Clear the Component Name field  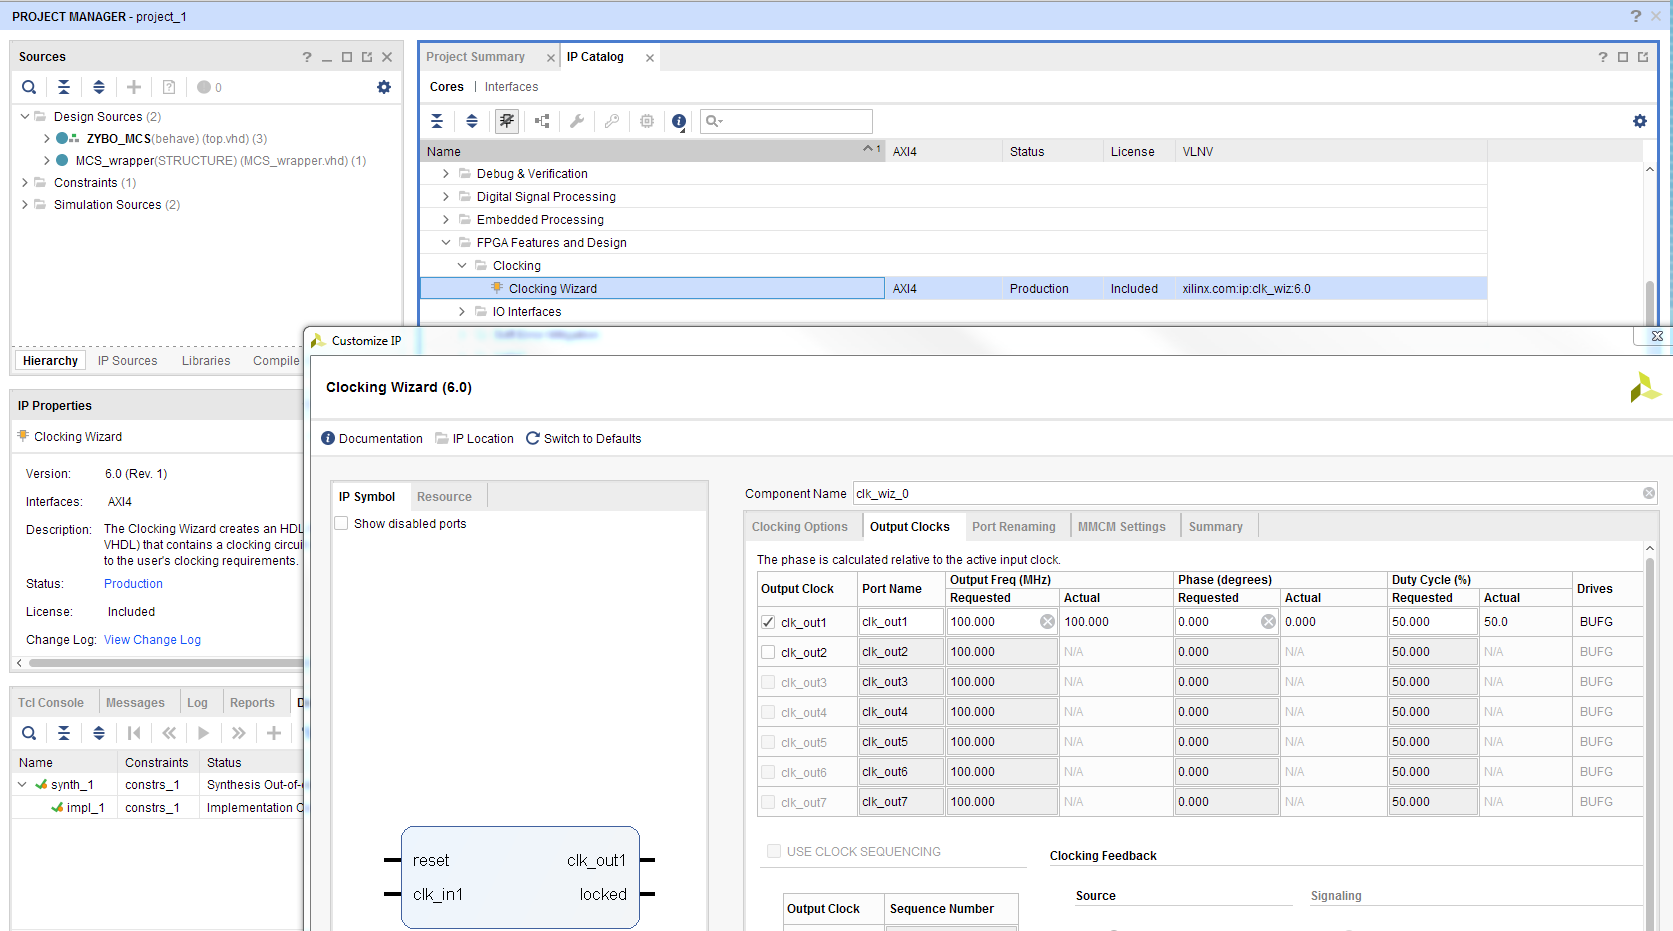(x=1648, y=493)
